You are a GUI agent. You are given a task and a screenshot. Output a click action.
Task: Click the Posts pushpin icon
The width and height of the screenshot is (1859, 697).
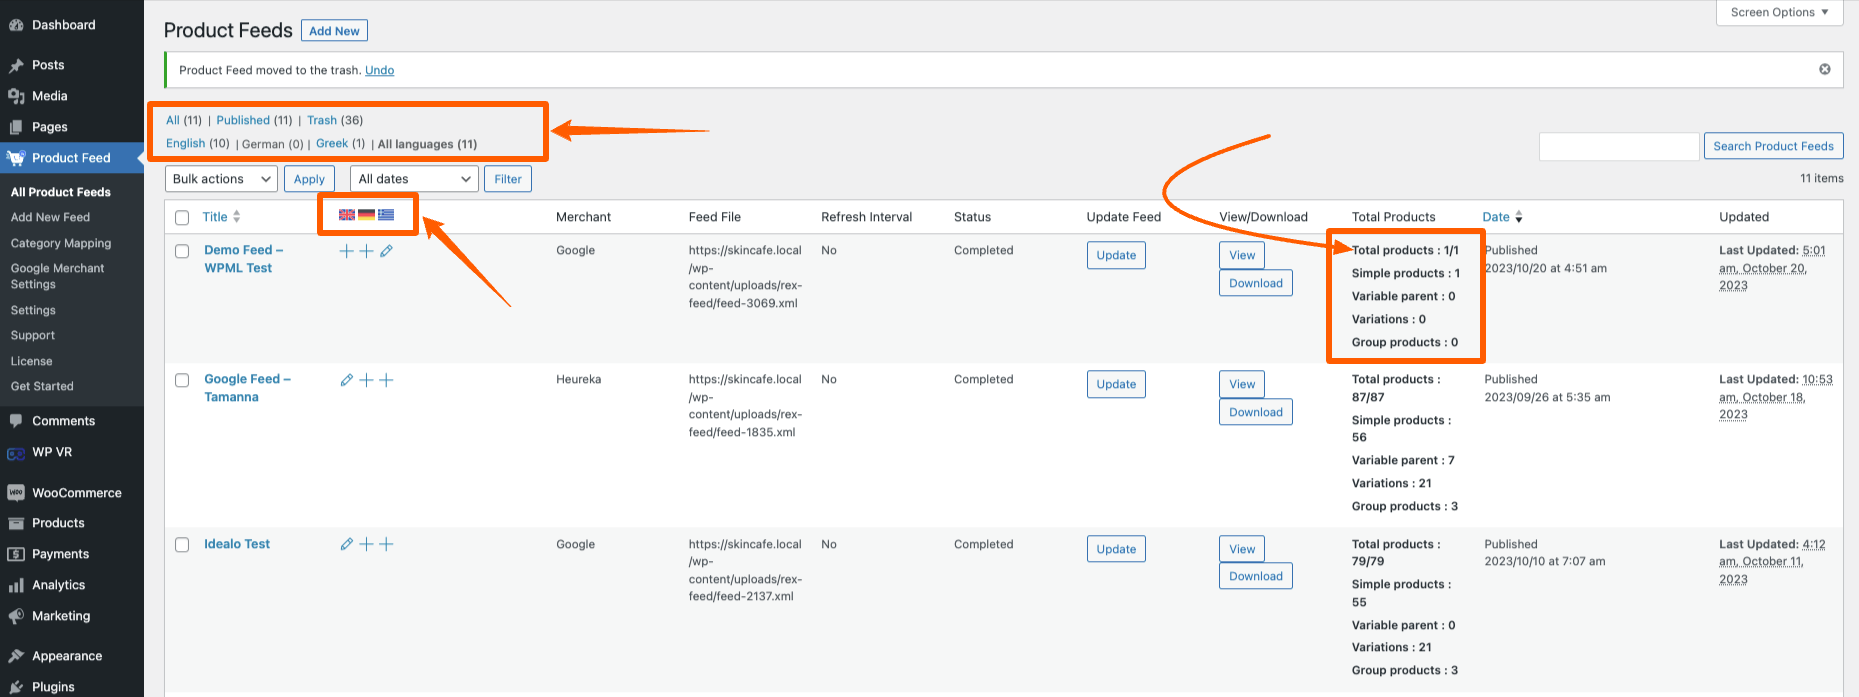pos(16,65)
